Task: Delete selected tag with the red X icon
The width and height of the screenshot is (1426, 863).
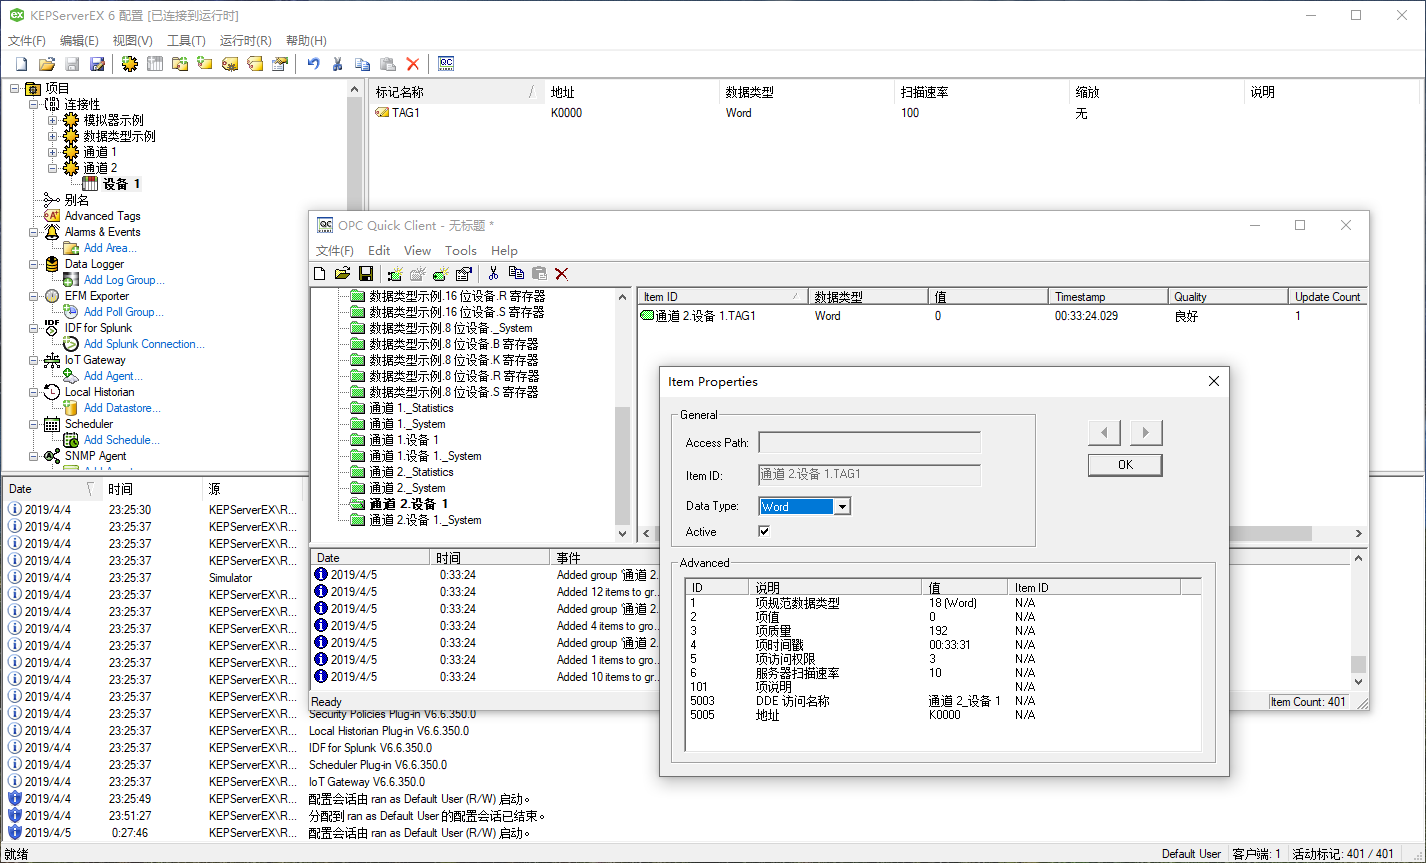Action: 413,63
